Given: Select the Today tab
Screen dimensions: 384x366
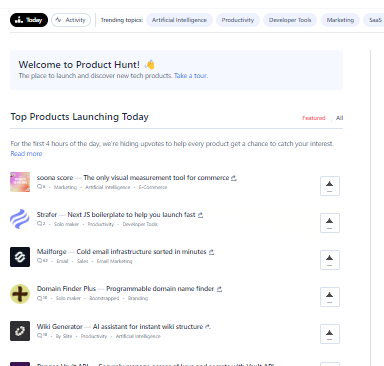Looking at the screenshot, I should point(29,20).
